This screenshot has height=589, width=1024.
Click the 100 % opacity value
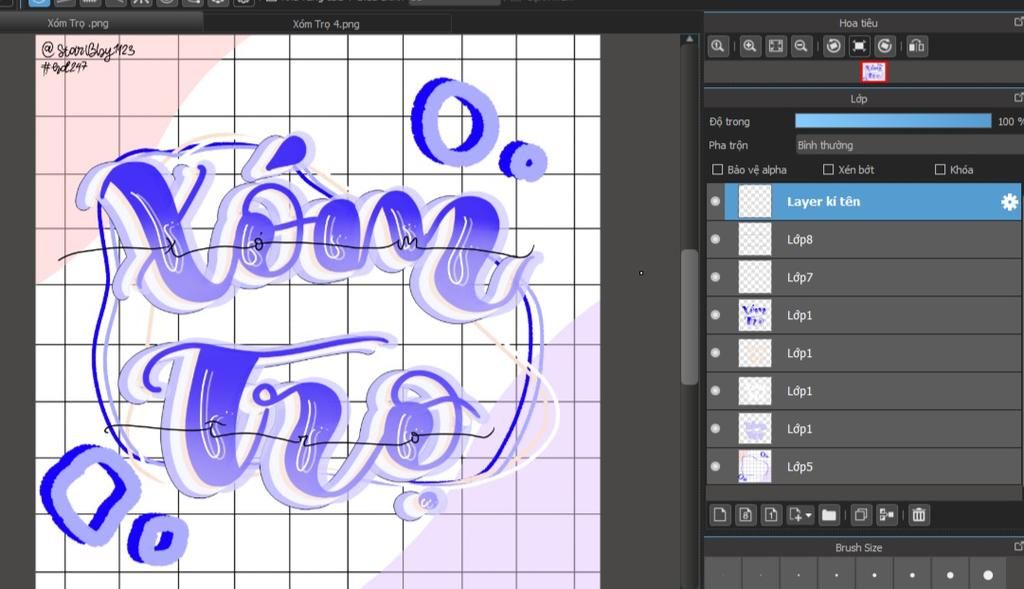point(1010,121)
